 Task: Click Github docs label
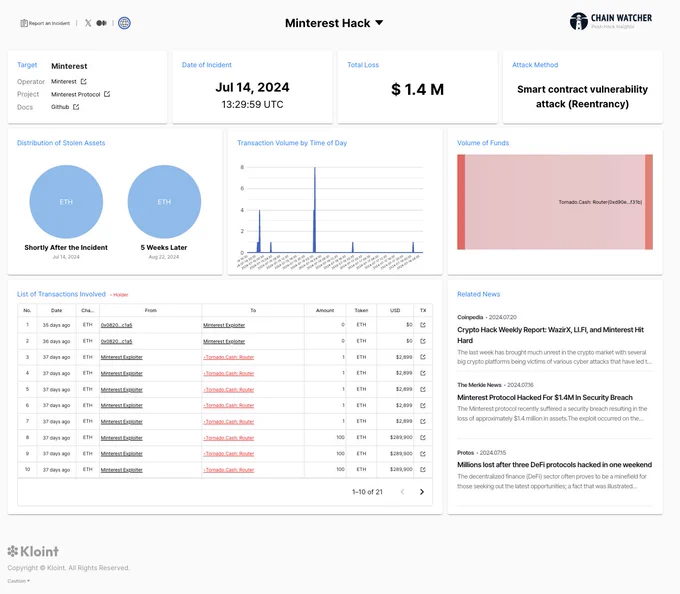pos(60,107)
